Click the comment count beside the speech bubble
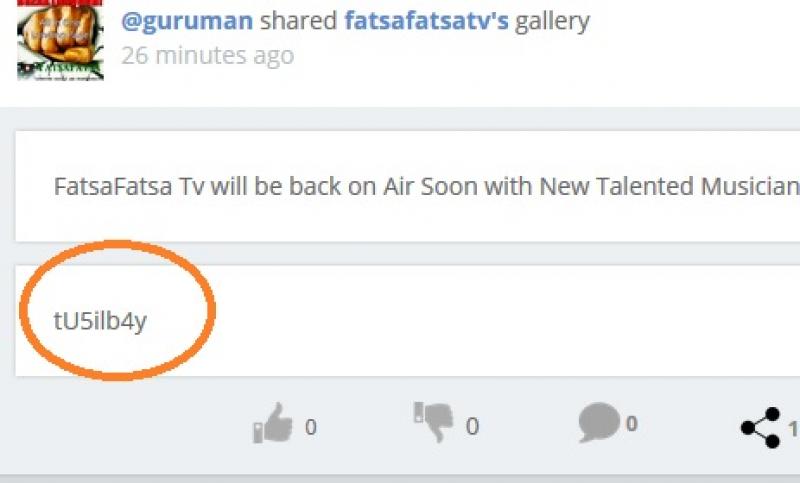 (x=632, y=423)
